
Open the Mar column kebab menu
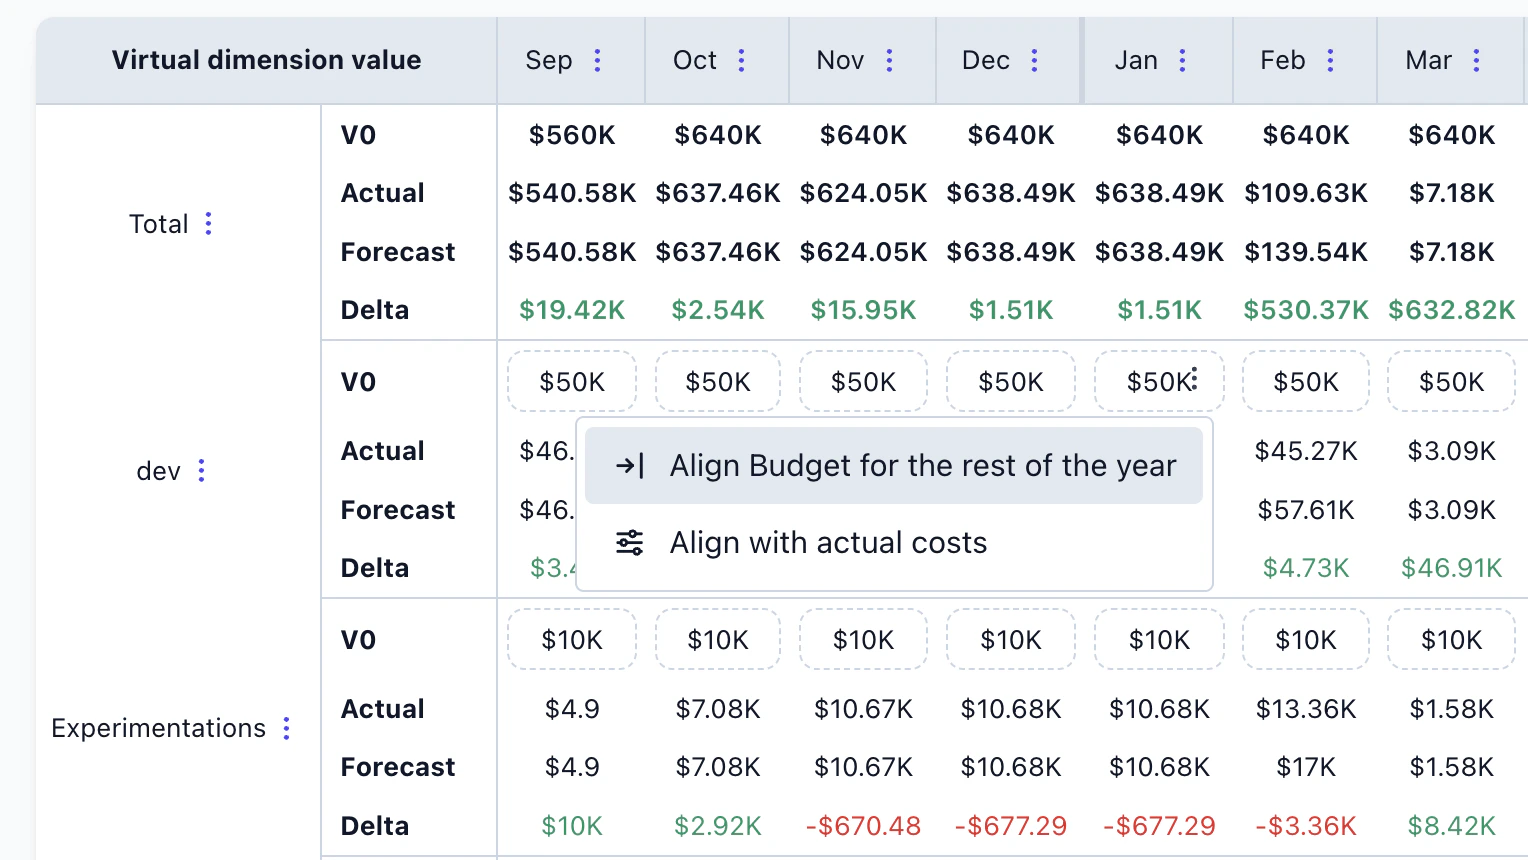(1477, 60)
